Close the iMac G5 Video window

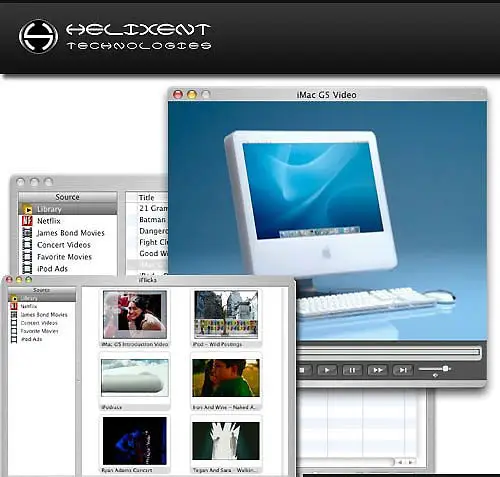178,95
